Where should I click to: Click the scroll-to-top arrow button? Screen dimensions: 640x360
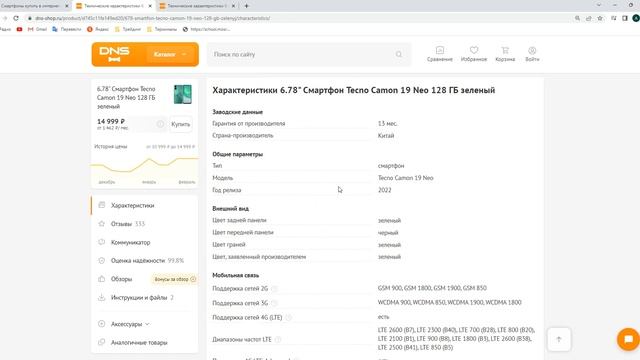click(x=559, y=339)
